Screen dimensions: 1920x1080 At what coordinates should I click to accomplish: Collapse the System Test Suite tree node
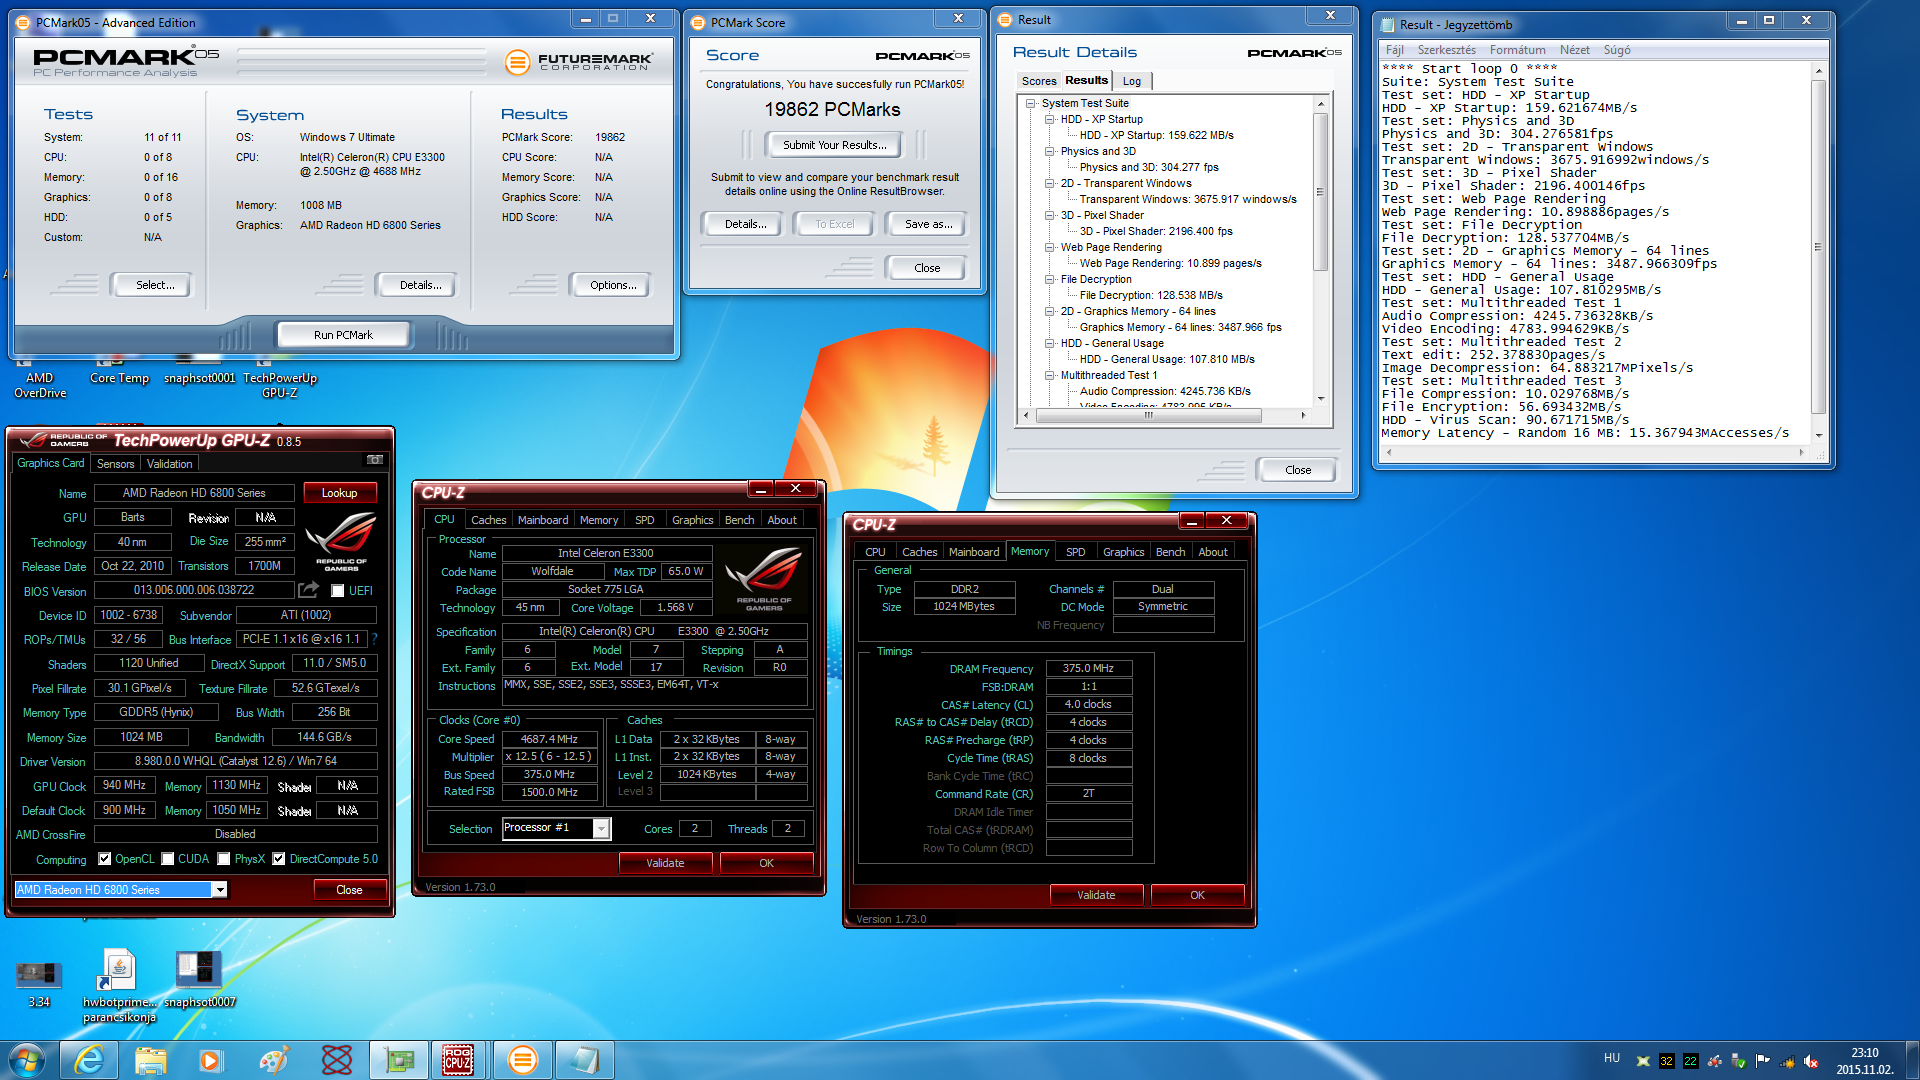coord(1031,103)
